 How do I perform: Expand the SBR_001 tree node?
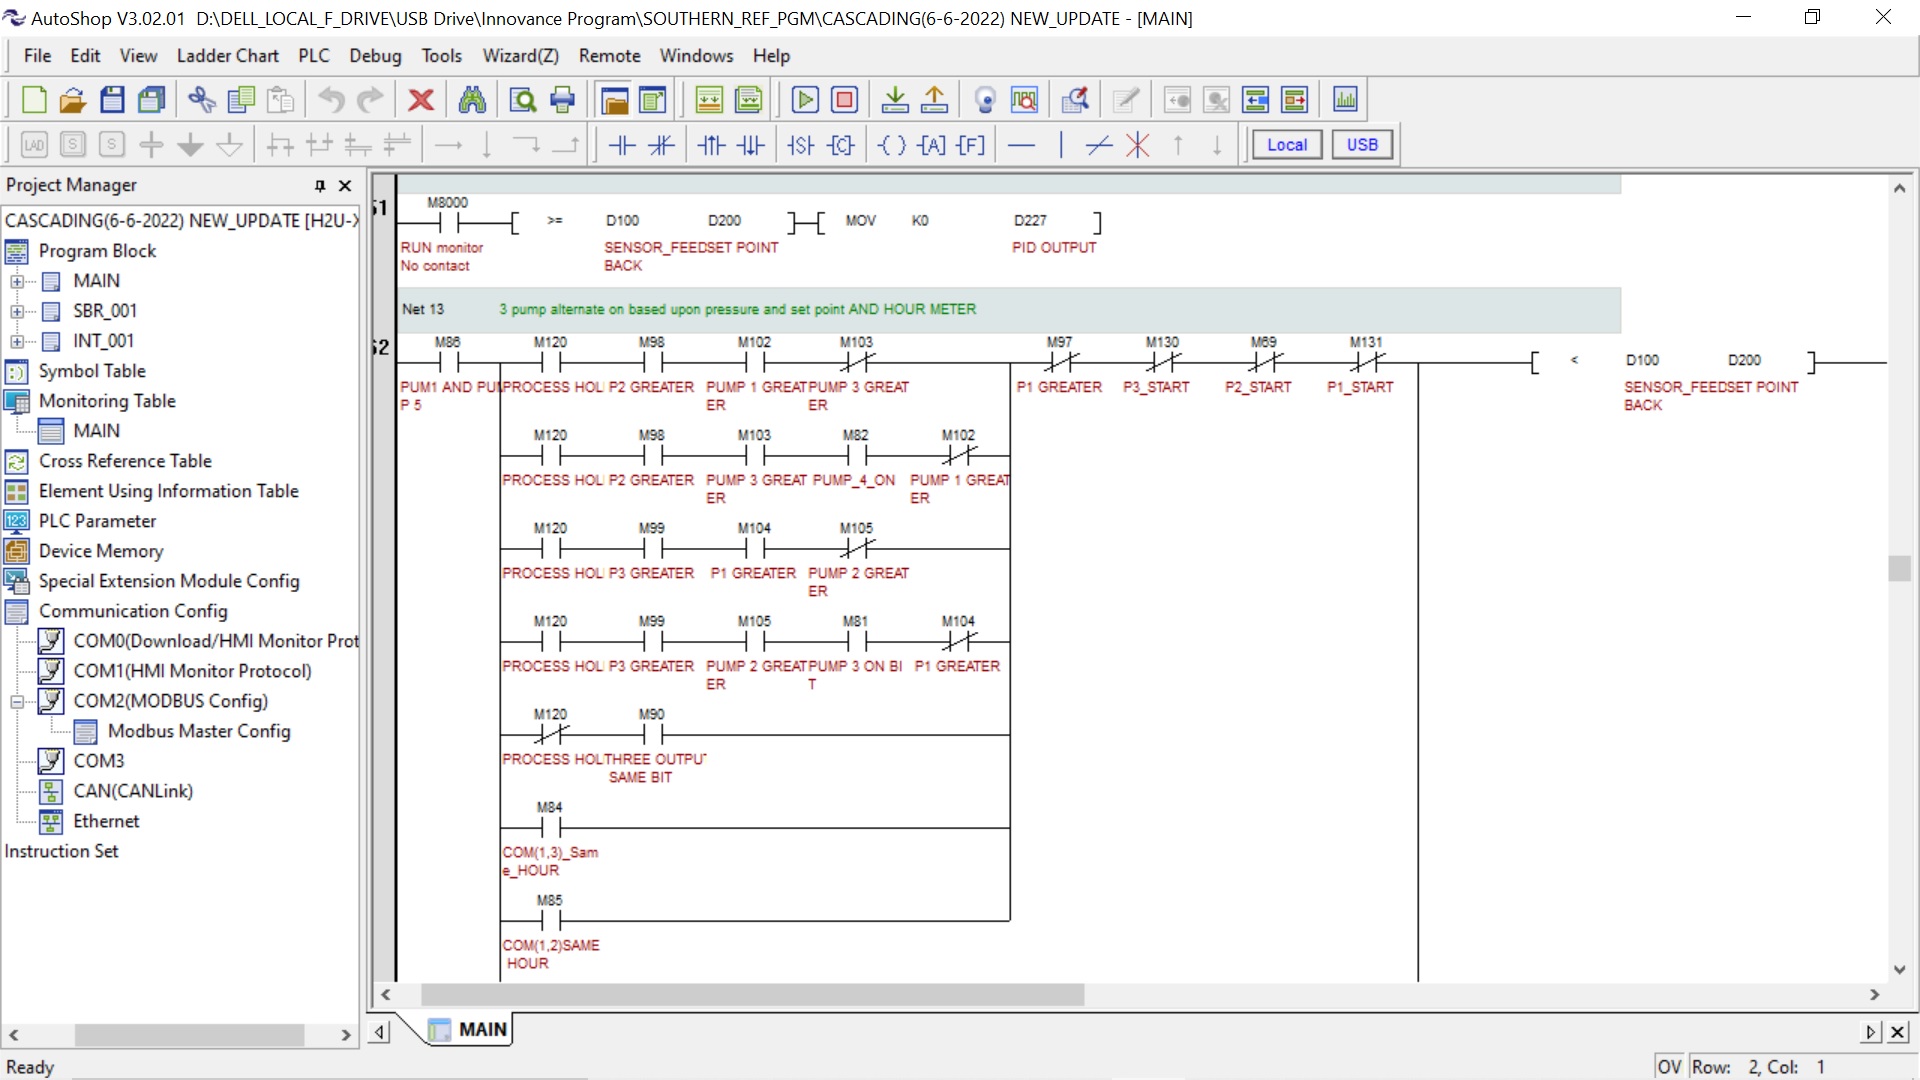coord(17,312)
